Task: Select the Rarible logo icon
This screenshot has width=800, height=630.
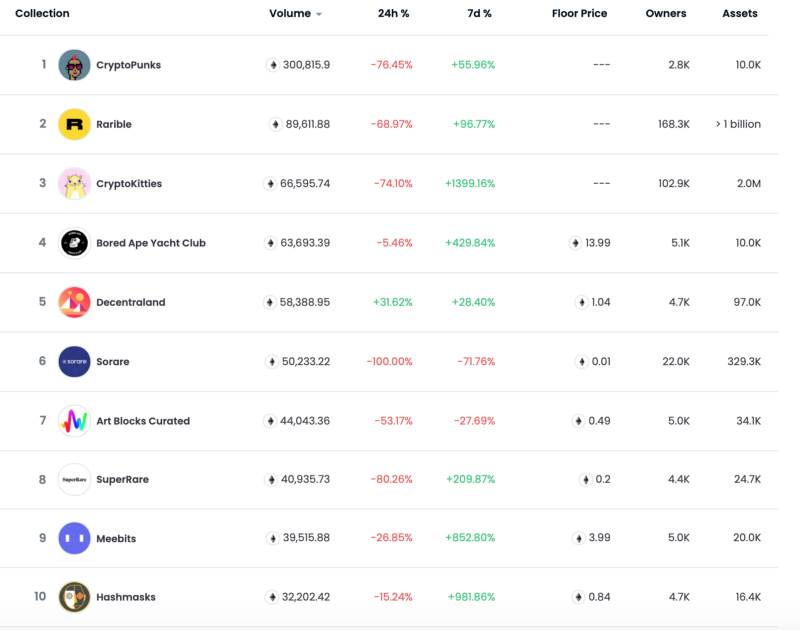Action: coord(74,124)
